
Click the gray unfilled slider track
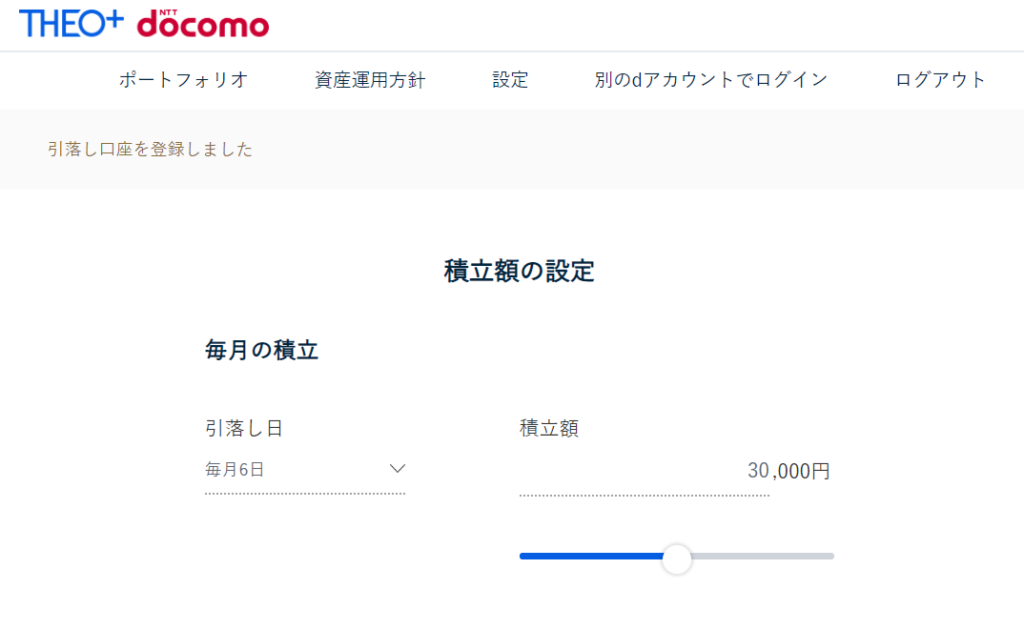pos(763,556)
